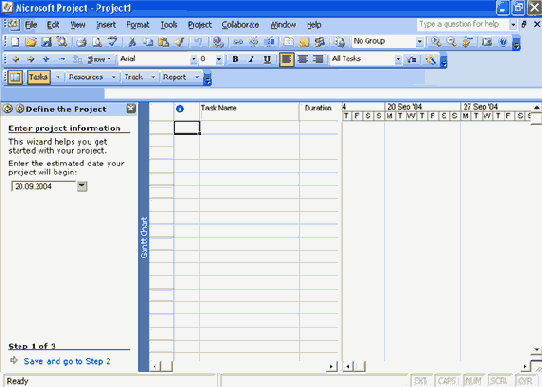Go to the selected task in the chart
Image resolution: width=542 pixels, height=387 pixels.
[x=467, y=42]
